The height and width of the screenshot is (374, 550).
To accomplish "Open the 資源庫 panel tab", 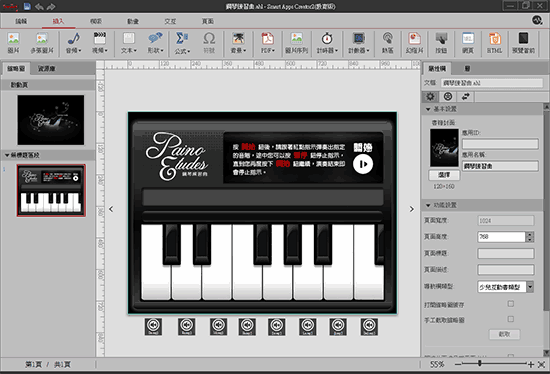I will pos(47,69).
